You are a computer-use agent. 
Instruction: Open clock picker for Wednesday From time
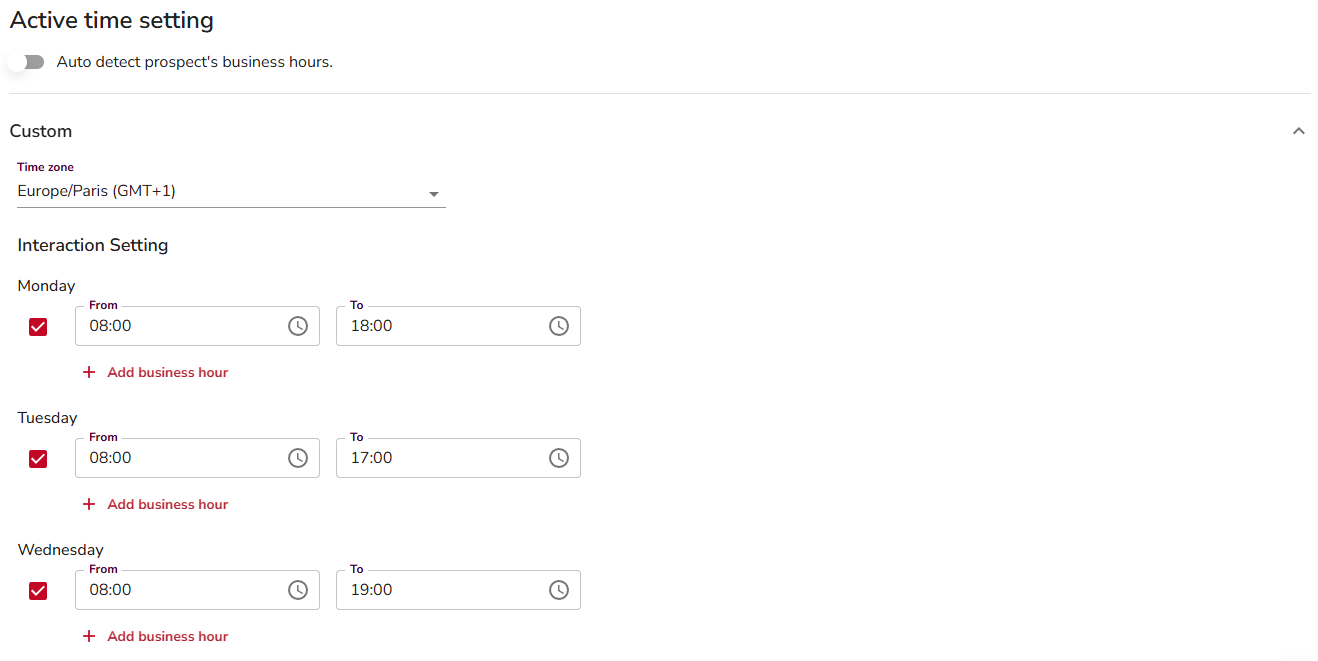coord(298,590)
